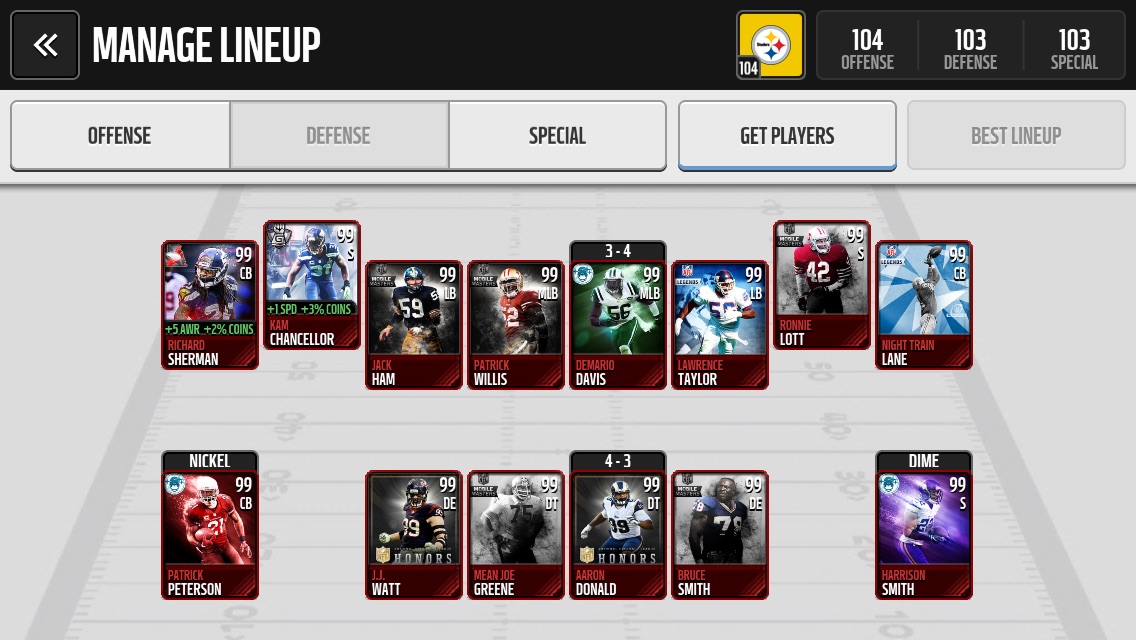Tap the Best Lineup button
The image size is (1136, 640).
(x=1016, y=136)
